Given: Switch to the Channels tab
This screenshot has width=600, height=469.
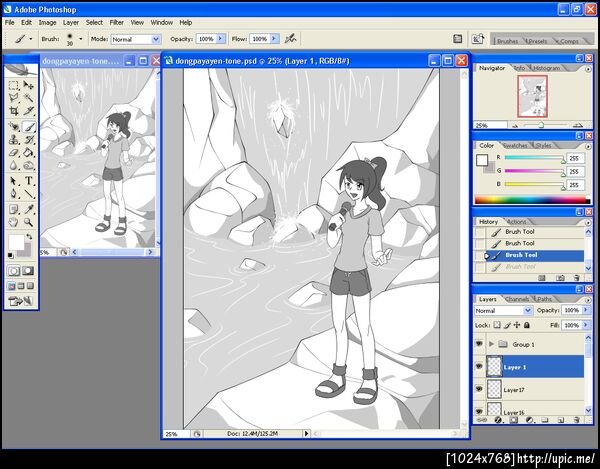Looking at the screenshot, I should (x=517, y=299).
